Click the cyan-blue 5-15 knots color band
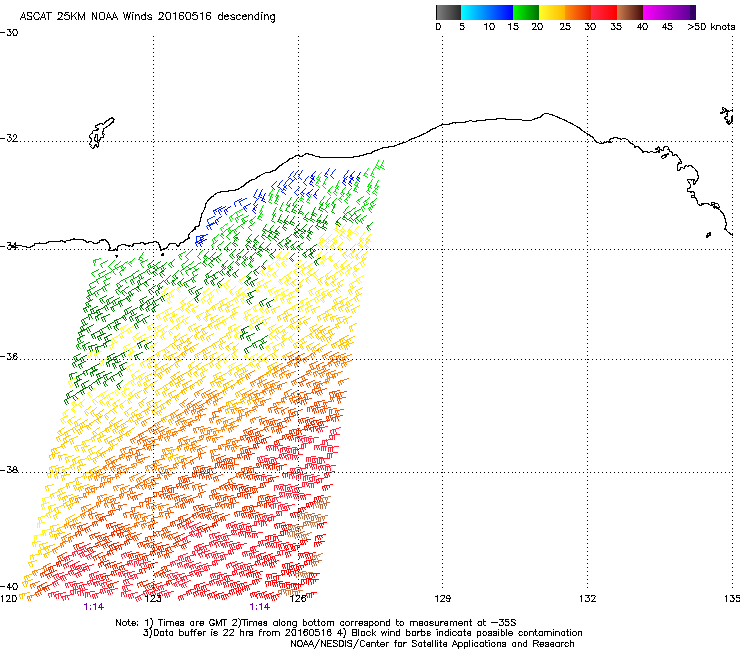 pos(487,12)
